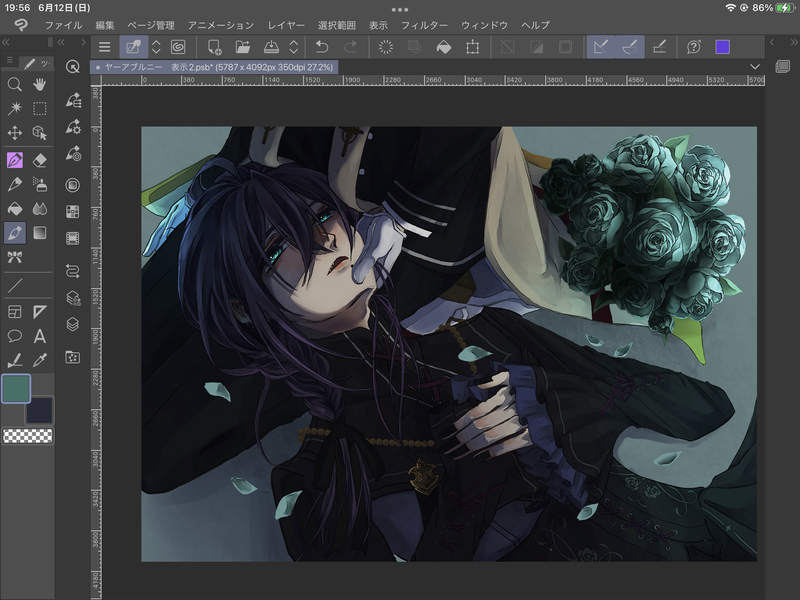This screenshot has width=800, height=600.
Task: Open the ヘルプ menu
Action: (535, 25)
